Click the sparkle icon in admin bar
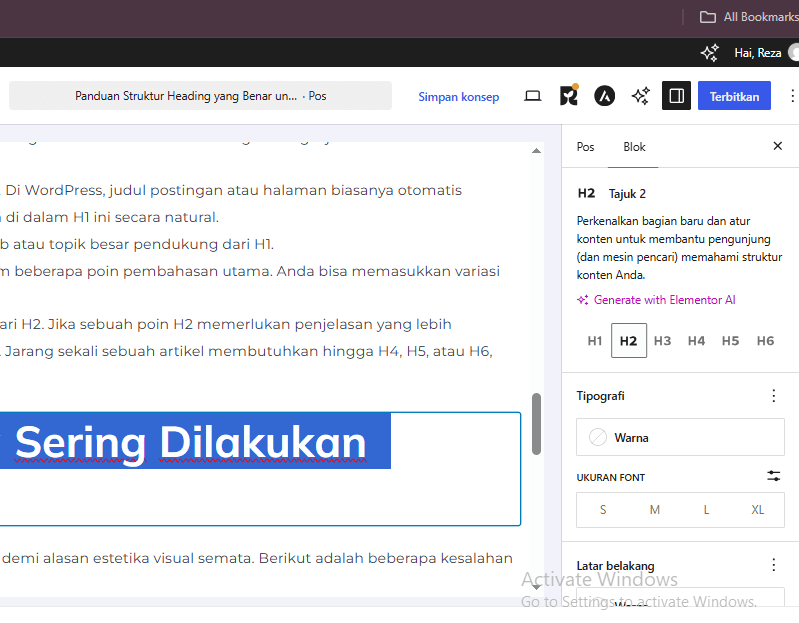 (x=709, y=52)
